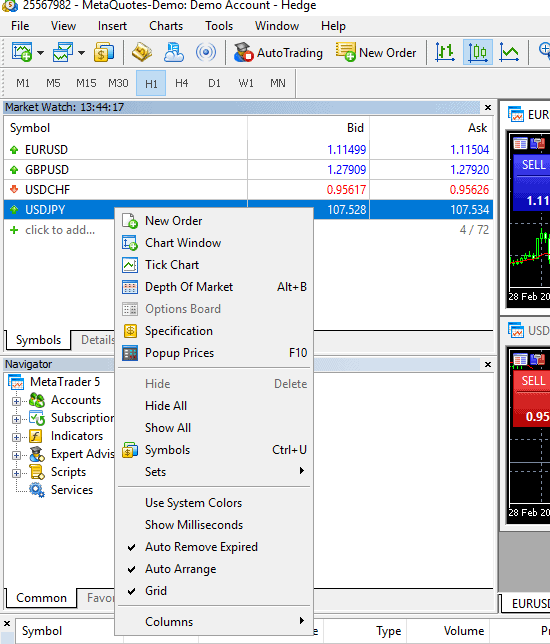Switch to Line Chart icon
This screenshot has height=644, width=550.
[509, 52]
